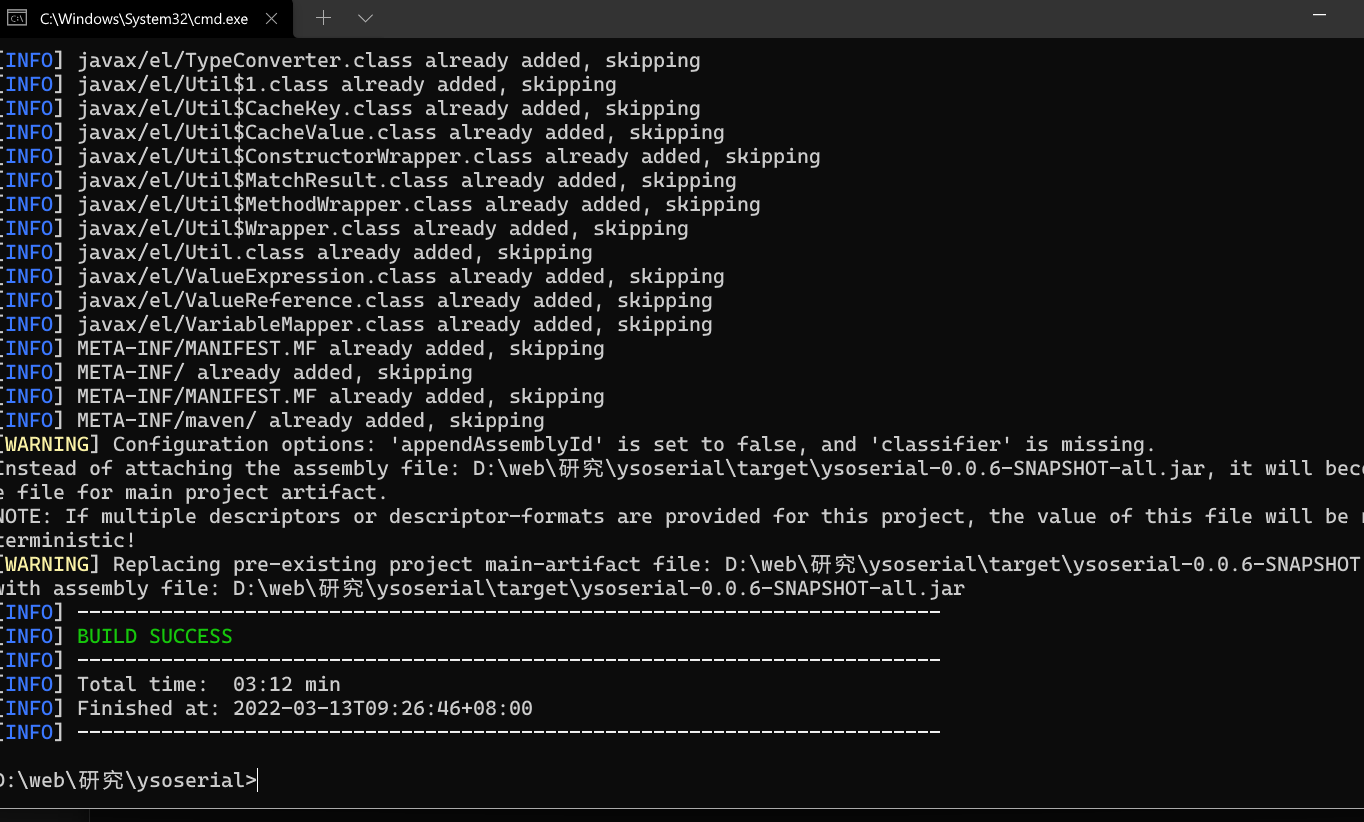Click the javax/el/VariableMapper.class log line
Screen dimensions: 1364x822
[x=356, y=325]
